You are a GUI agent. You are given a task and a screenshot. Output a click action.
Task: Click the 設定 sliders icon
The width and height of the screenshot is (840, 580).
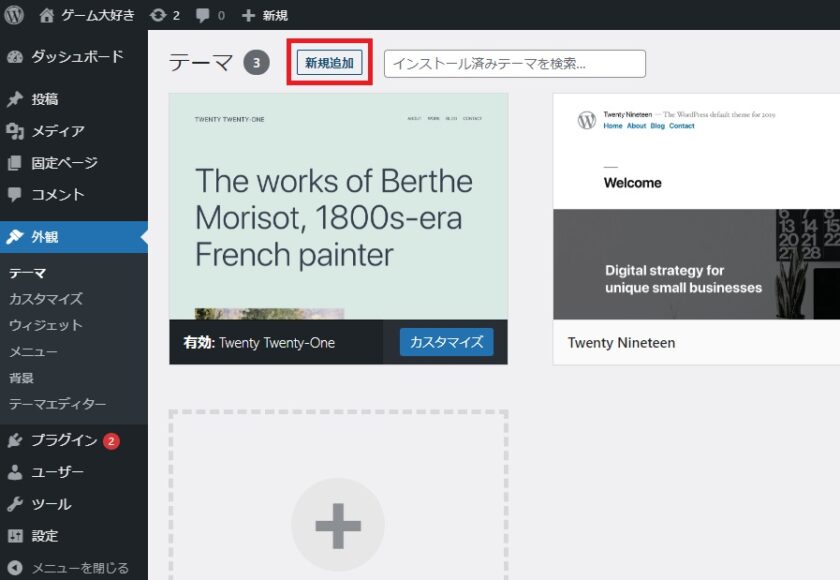click(15, 536)
